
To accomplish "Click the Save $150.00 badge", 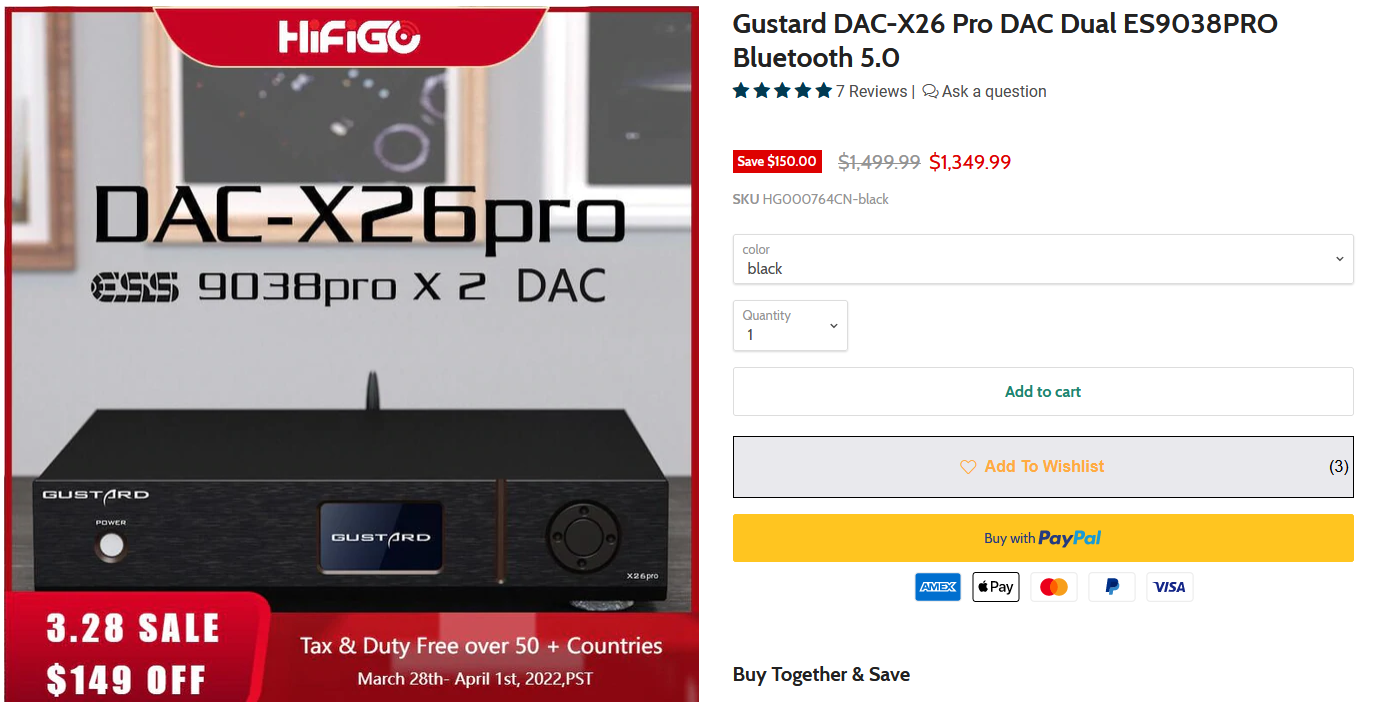I will [777, 161].
